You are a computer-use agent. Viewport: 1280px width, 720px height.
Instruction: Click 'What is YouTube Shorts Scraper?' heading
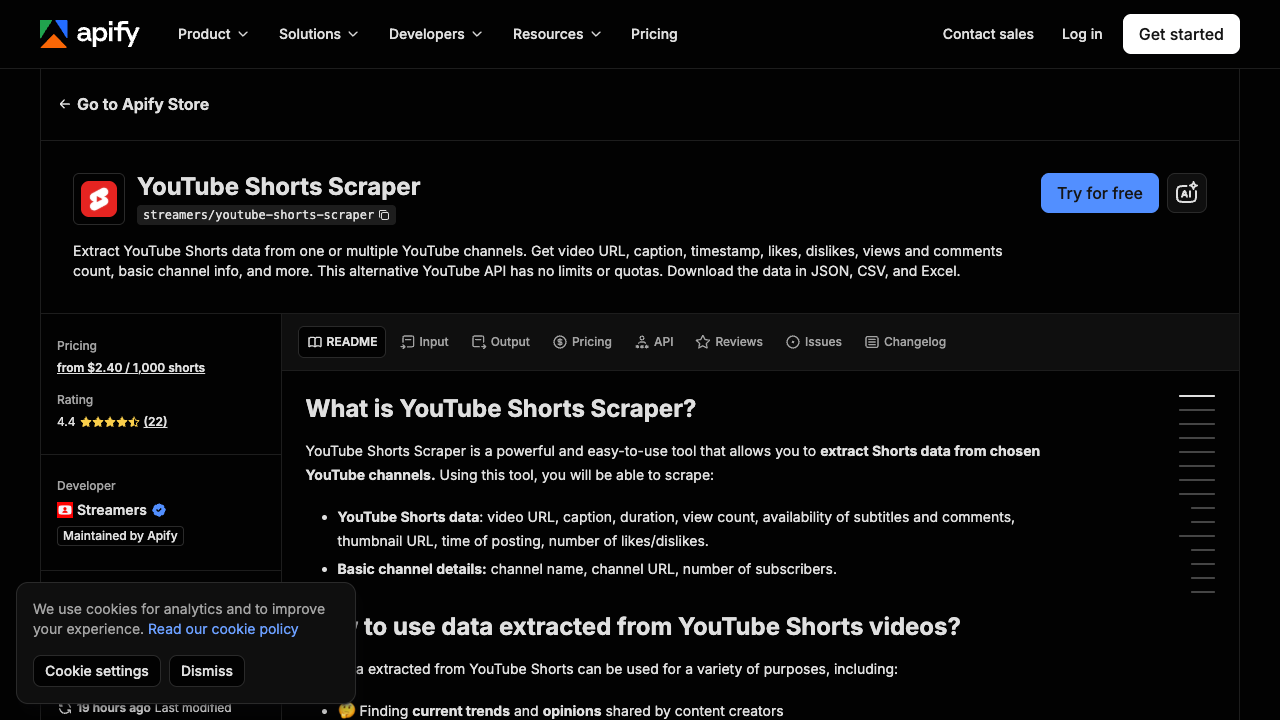click(x=501, y=409)
